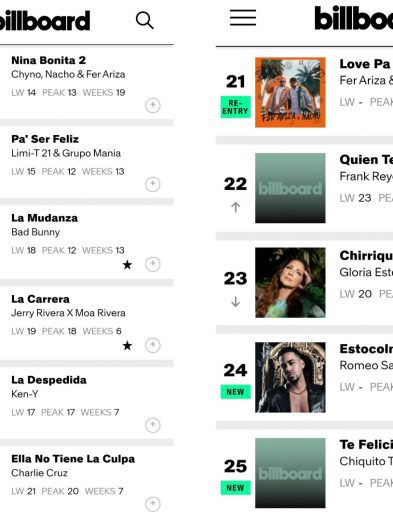
Task: Click the billboard logo on the left
Action: click(x=44, y=21)
